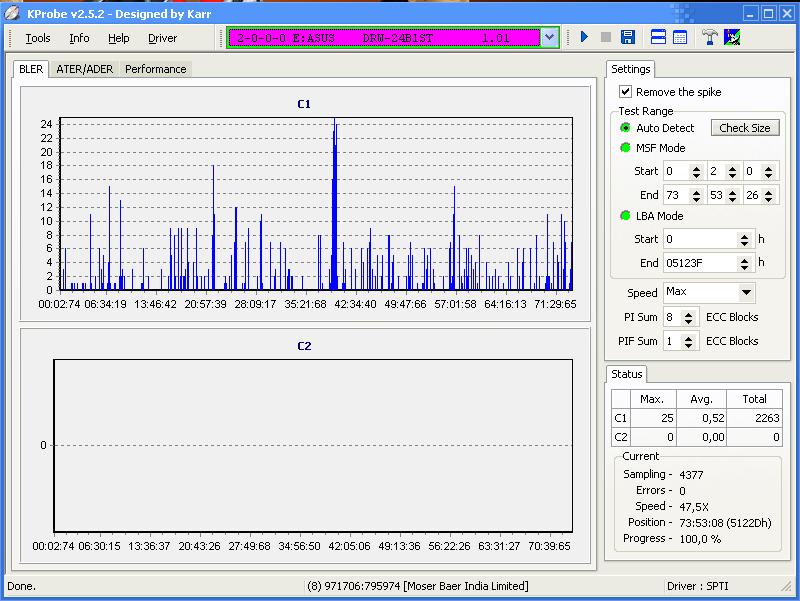Adjust MSF End frames spinner showing 26
This screenshot has height=601, width=800.
768,195
